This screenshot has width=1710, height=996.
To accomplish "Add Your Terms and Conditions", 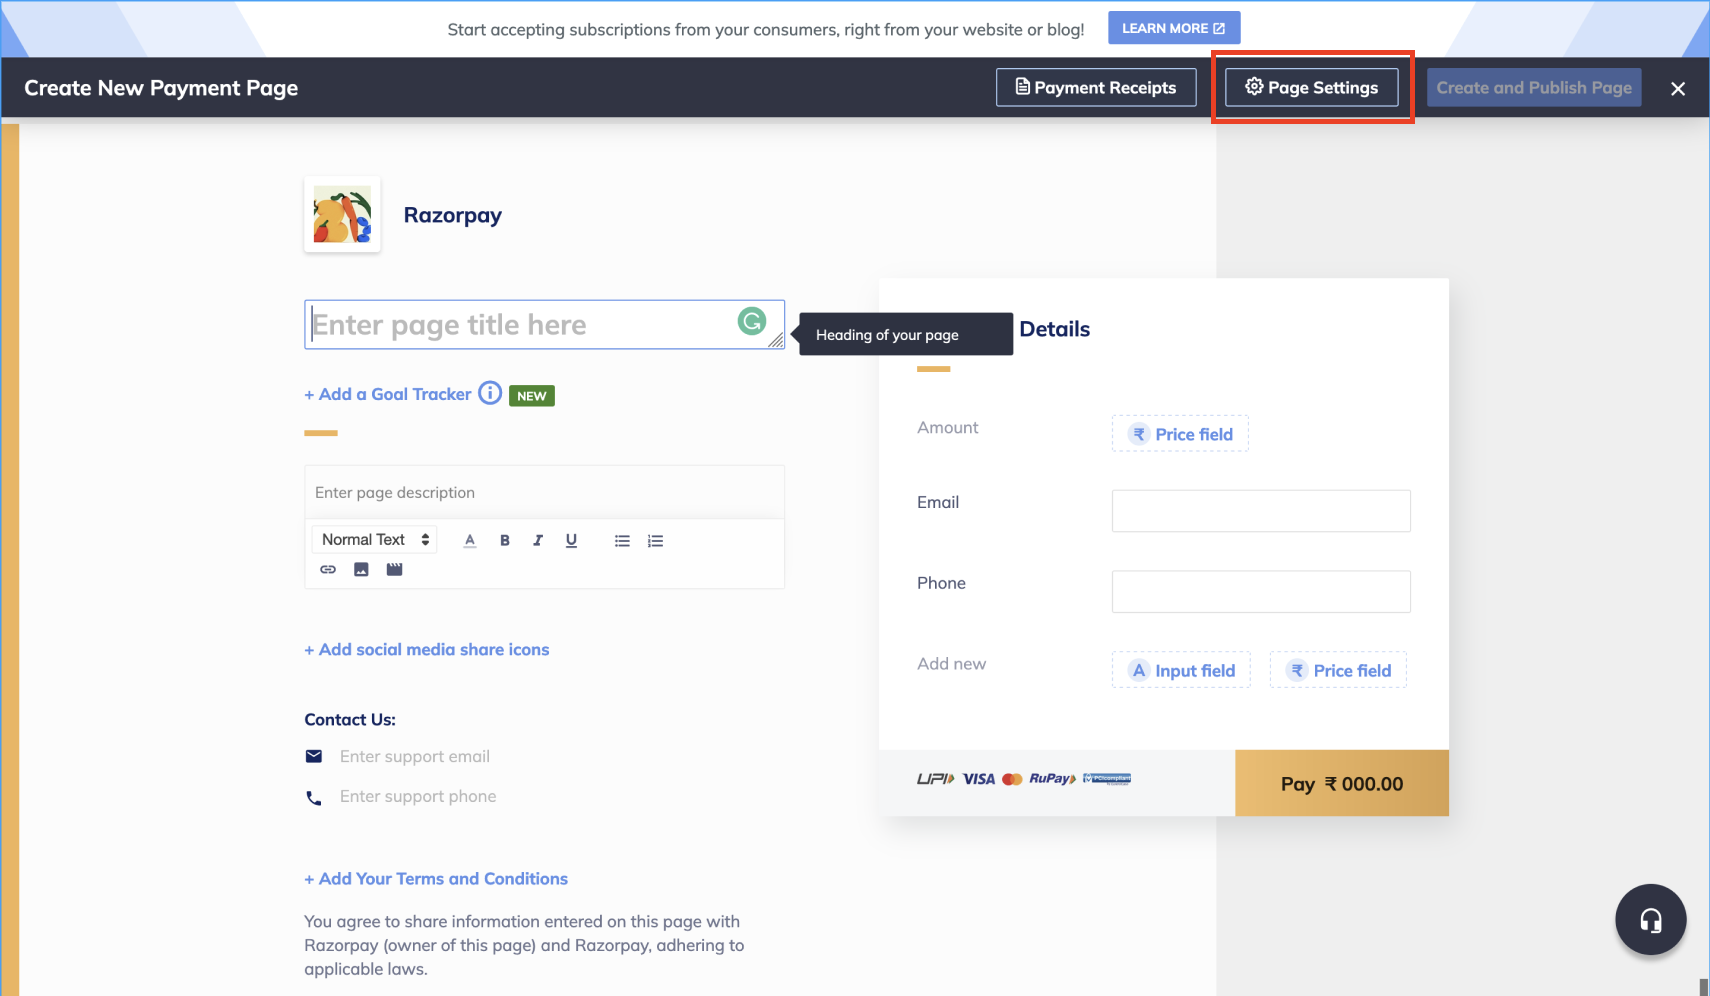I will pyautogui.click(x=436, y=879).
